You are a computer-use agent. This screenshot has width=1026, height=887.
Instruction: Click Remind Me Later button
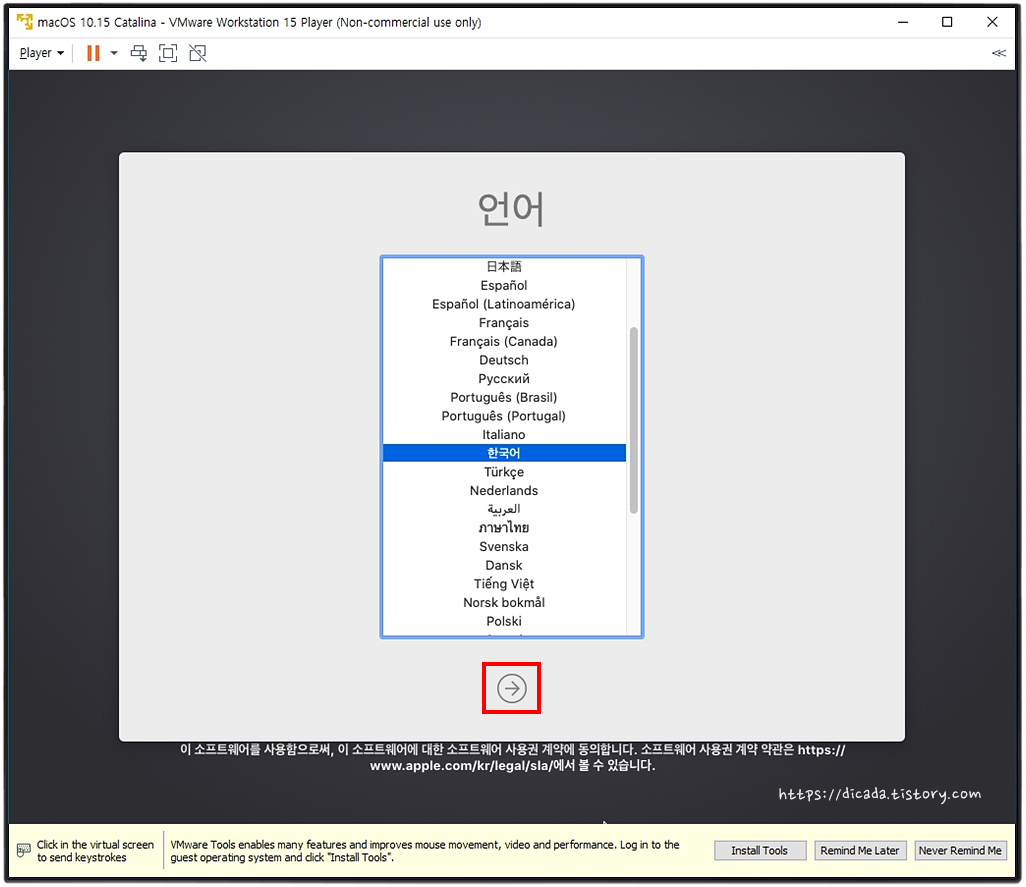coord(860,850)
